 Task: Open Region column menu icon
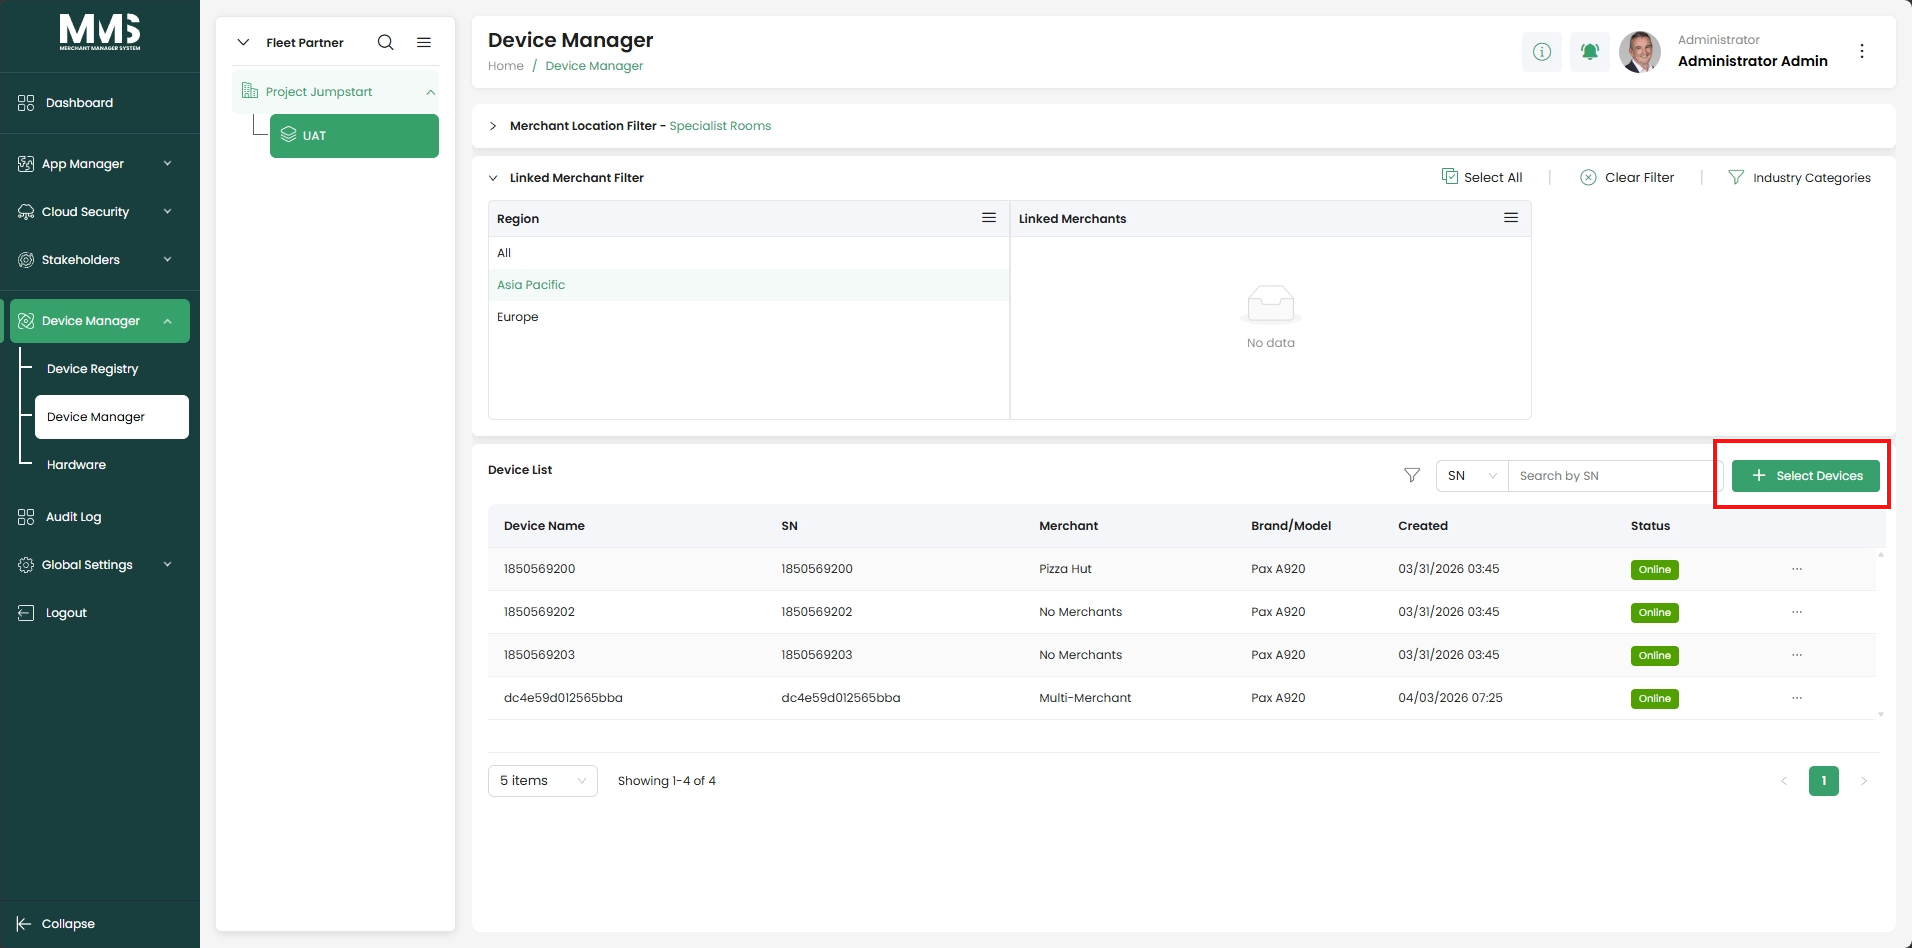click(x=989, y=218)
